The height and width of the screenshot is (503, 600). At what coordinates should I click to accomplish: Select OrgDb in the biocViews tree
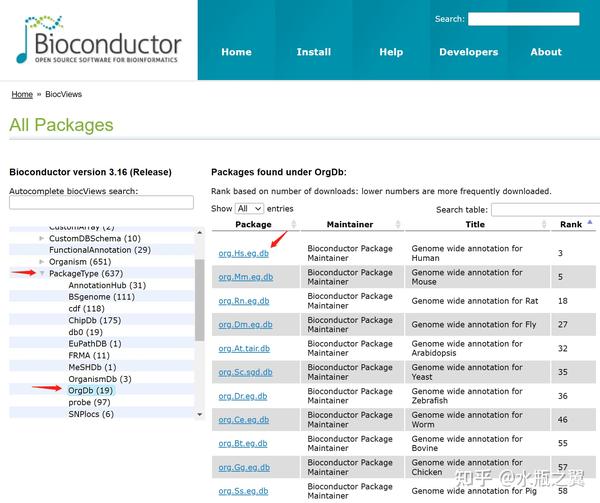pyautogui.click(x=90, y=390)
